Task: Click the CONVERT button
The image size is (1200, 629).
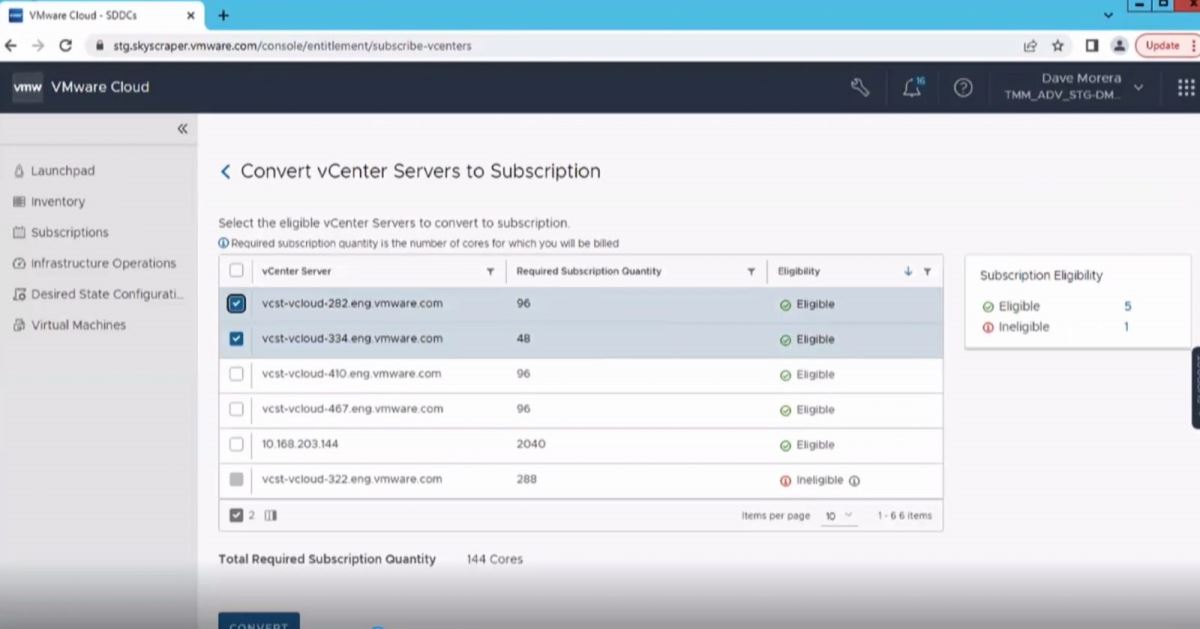Action: (x=259, y=621)
